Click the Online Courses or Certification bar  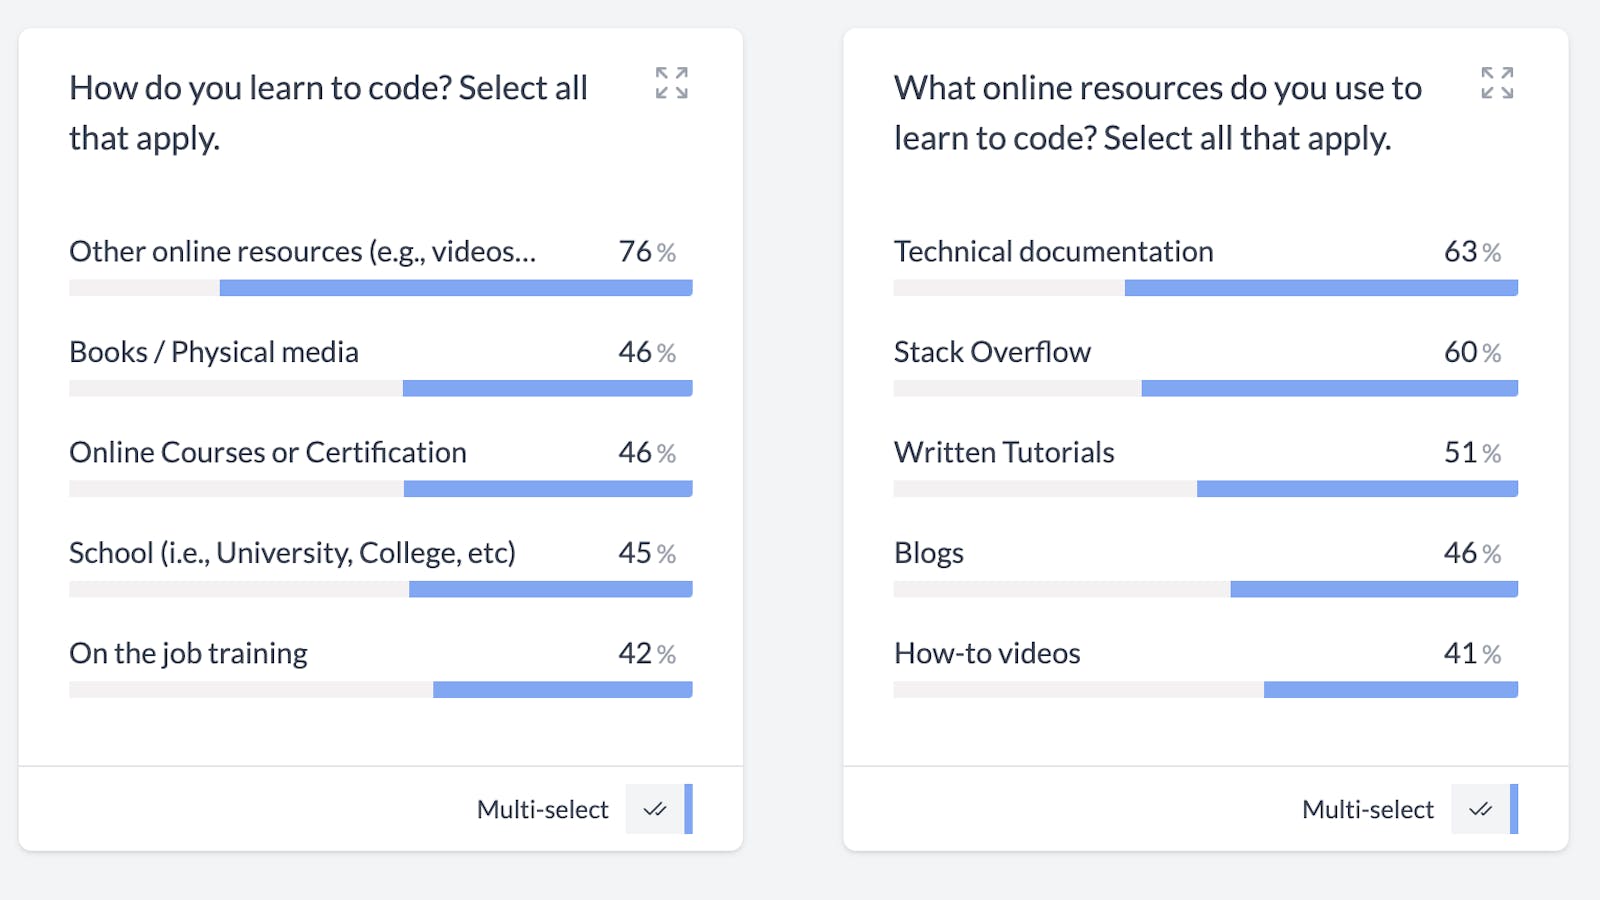click(x=548, y=489)
